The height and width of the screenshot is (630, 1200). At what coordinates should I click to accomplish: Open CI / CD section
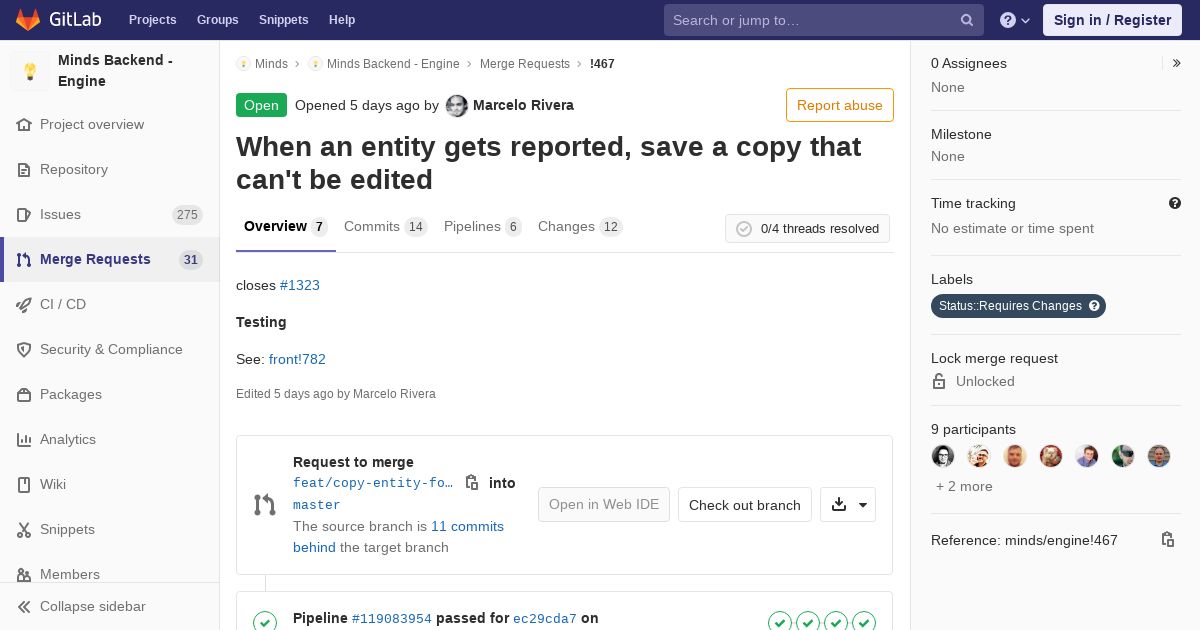(x=110, y=304)
